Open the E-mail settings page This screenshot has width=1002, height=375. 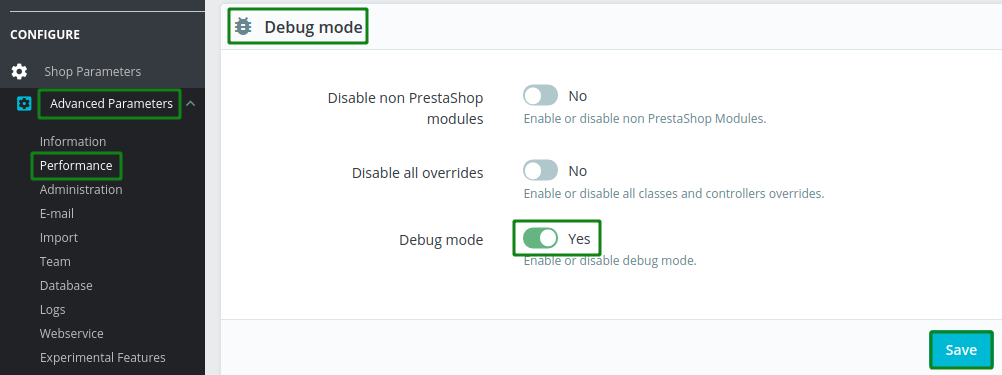pyautogui.click(x=57, y=213)
